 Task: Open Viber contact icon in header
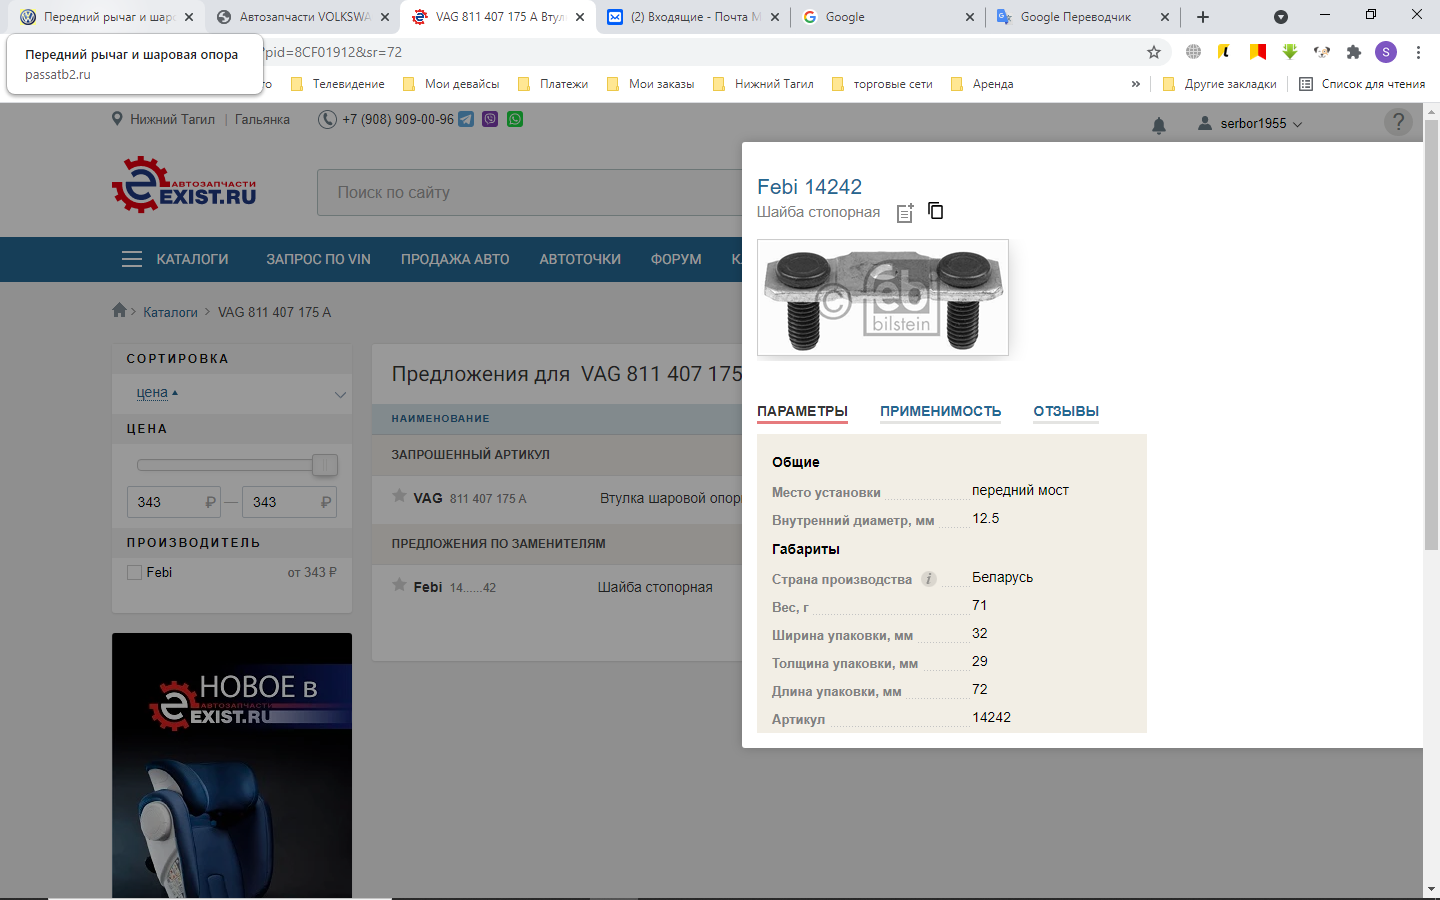click(x=490, y=119)
